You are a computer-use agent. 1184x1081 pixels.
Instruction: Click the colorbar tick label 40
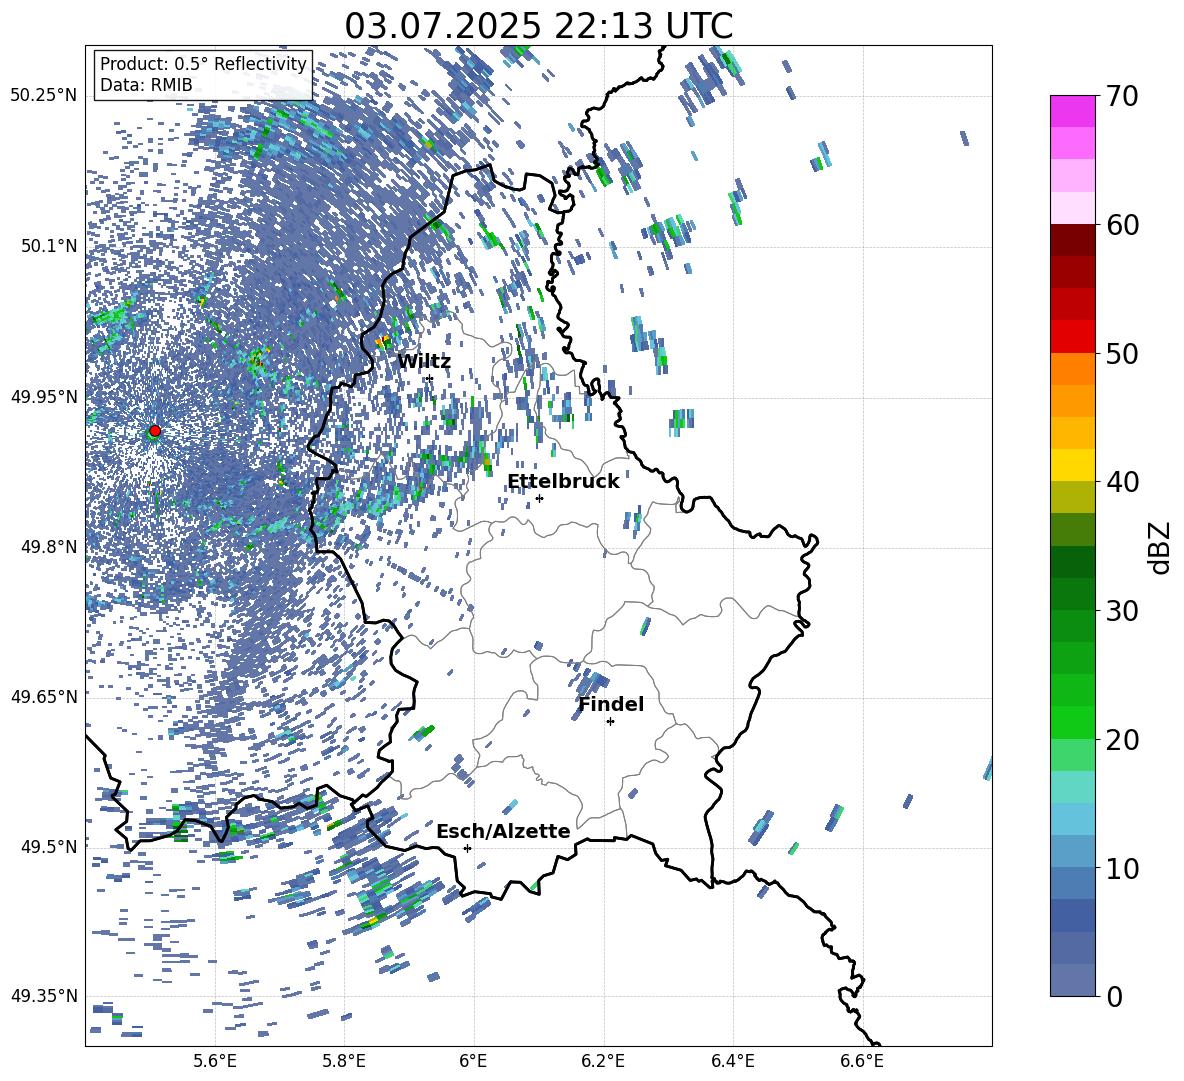[x=1122, y=482]
